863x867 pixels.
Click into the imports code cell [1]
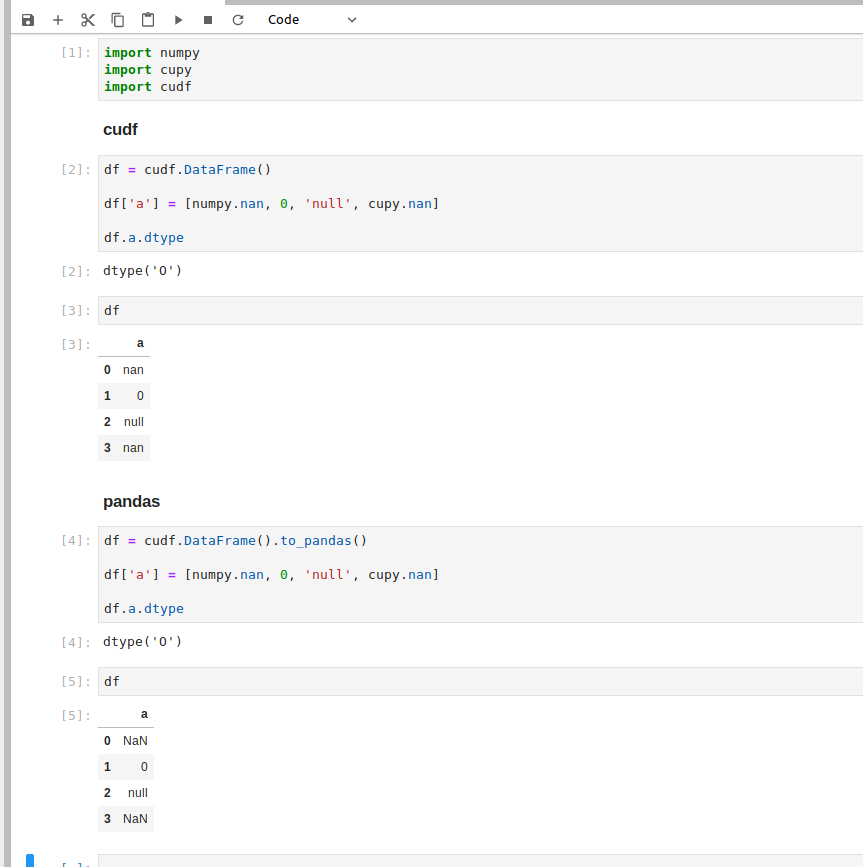(x=480, y=70)
